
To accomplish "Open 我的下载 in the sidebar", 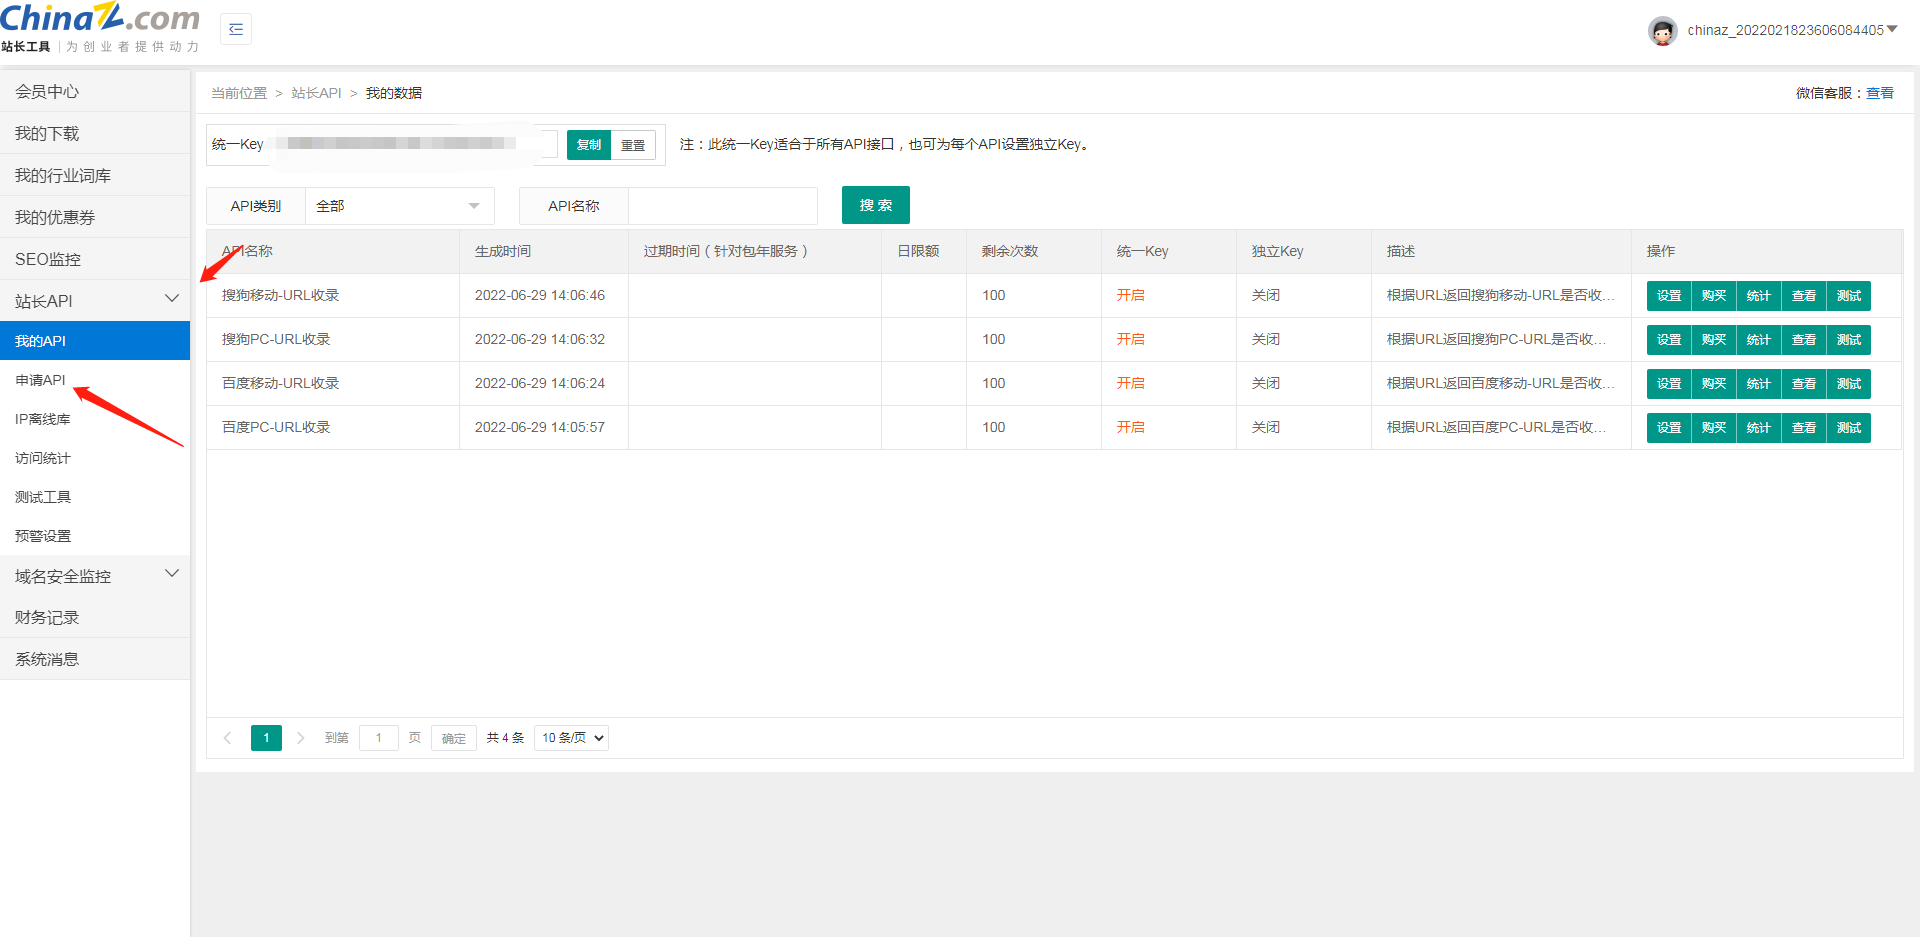I will tap(95, 133).
